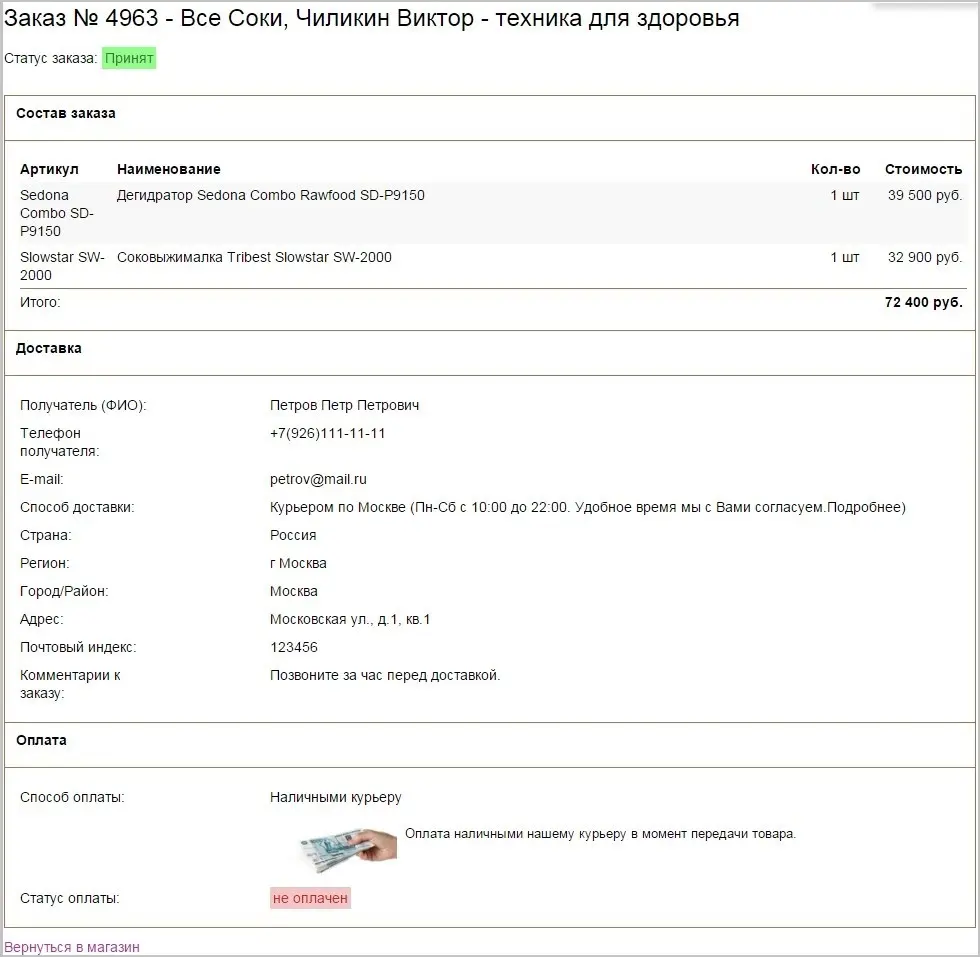Click product name 'Дегидратор Sedona Combo Rawfood SD-P9150'
Viewport: 980px width, 957px height.
[x=271, y=195]
